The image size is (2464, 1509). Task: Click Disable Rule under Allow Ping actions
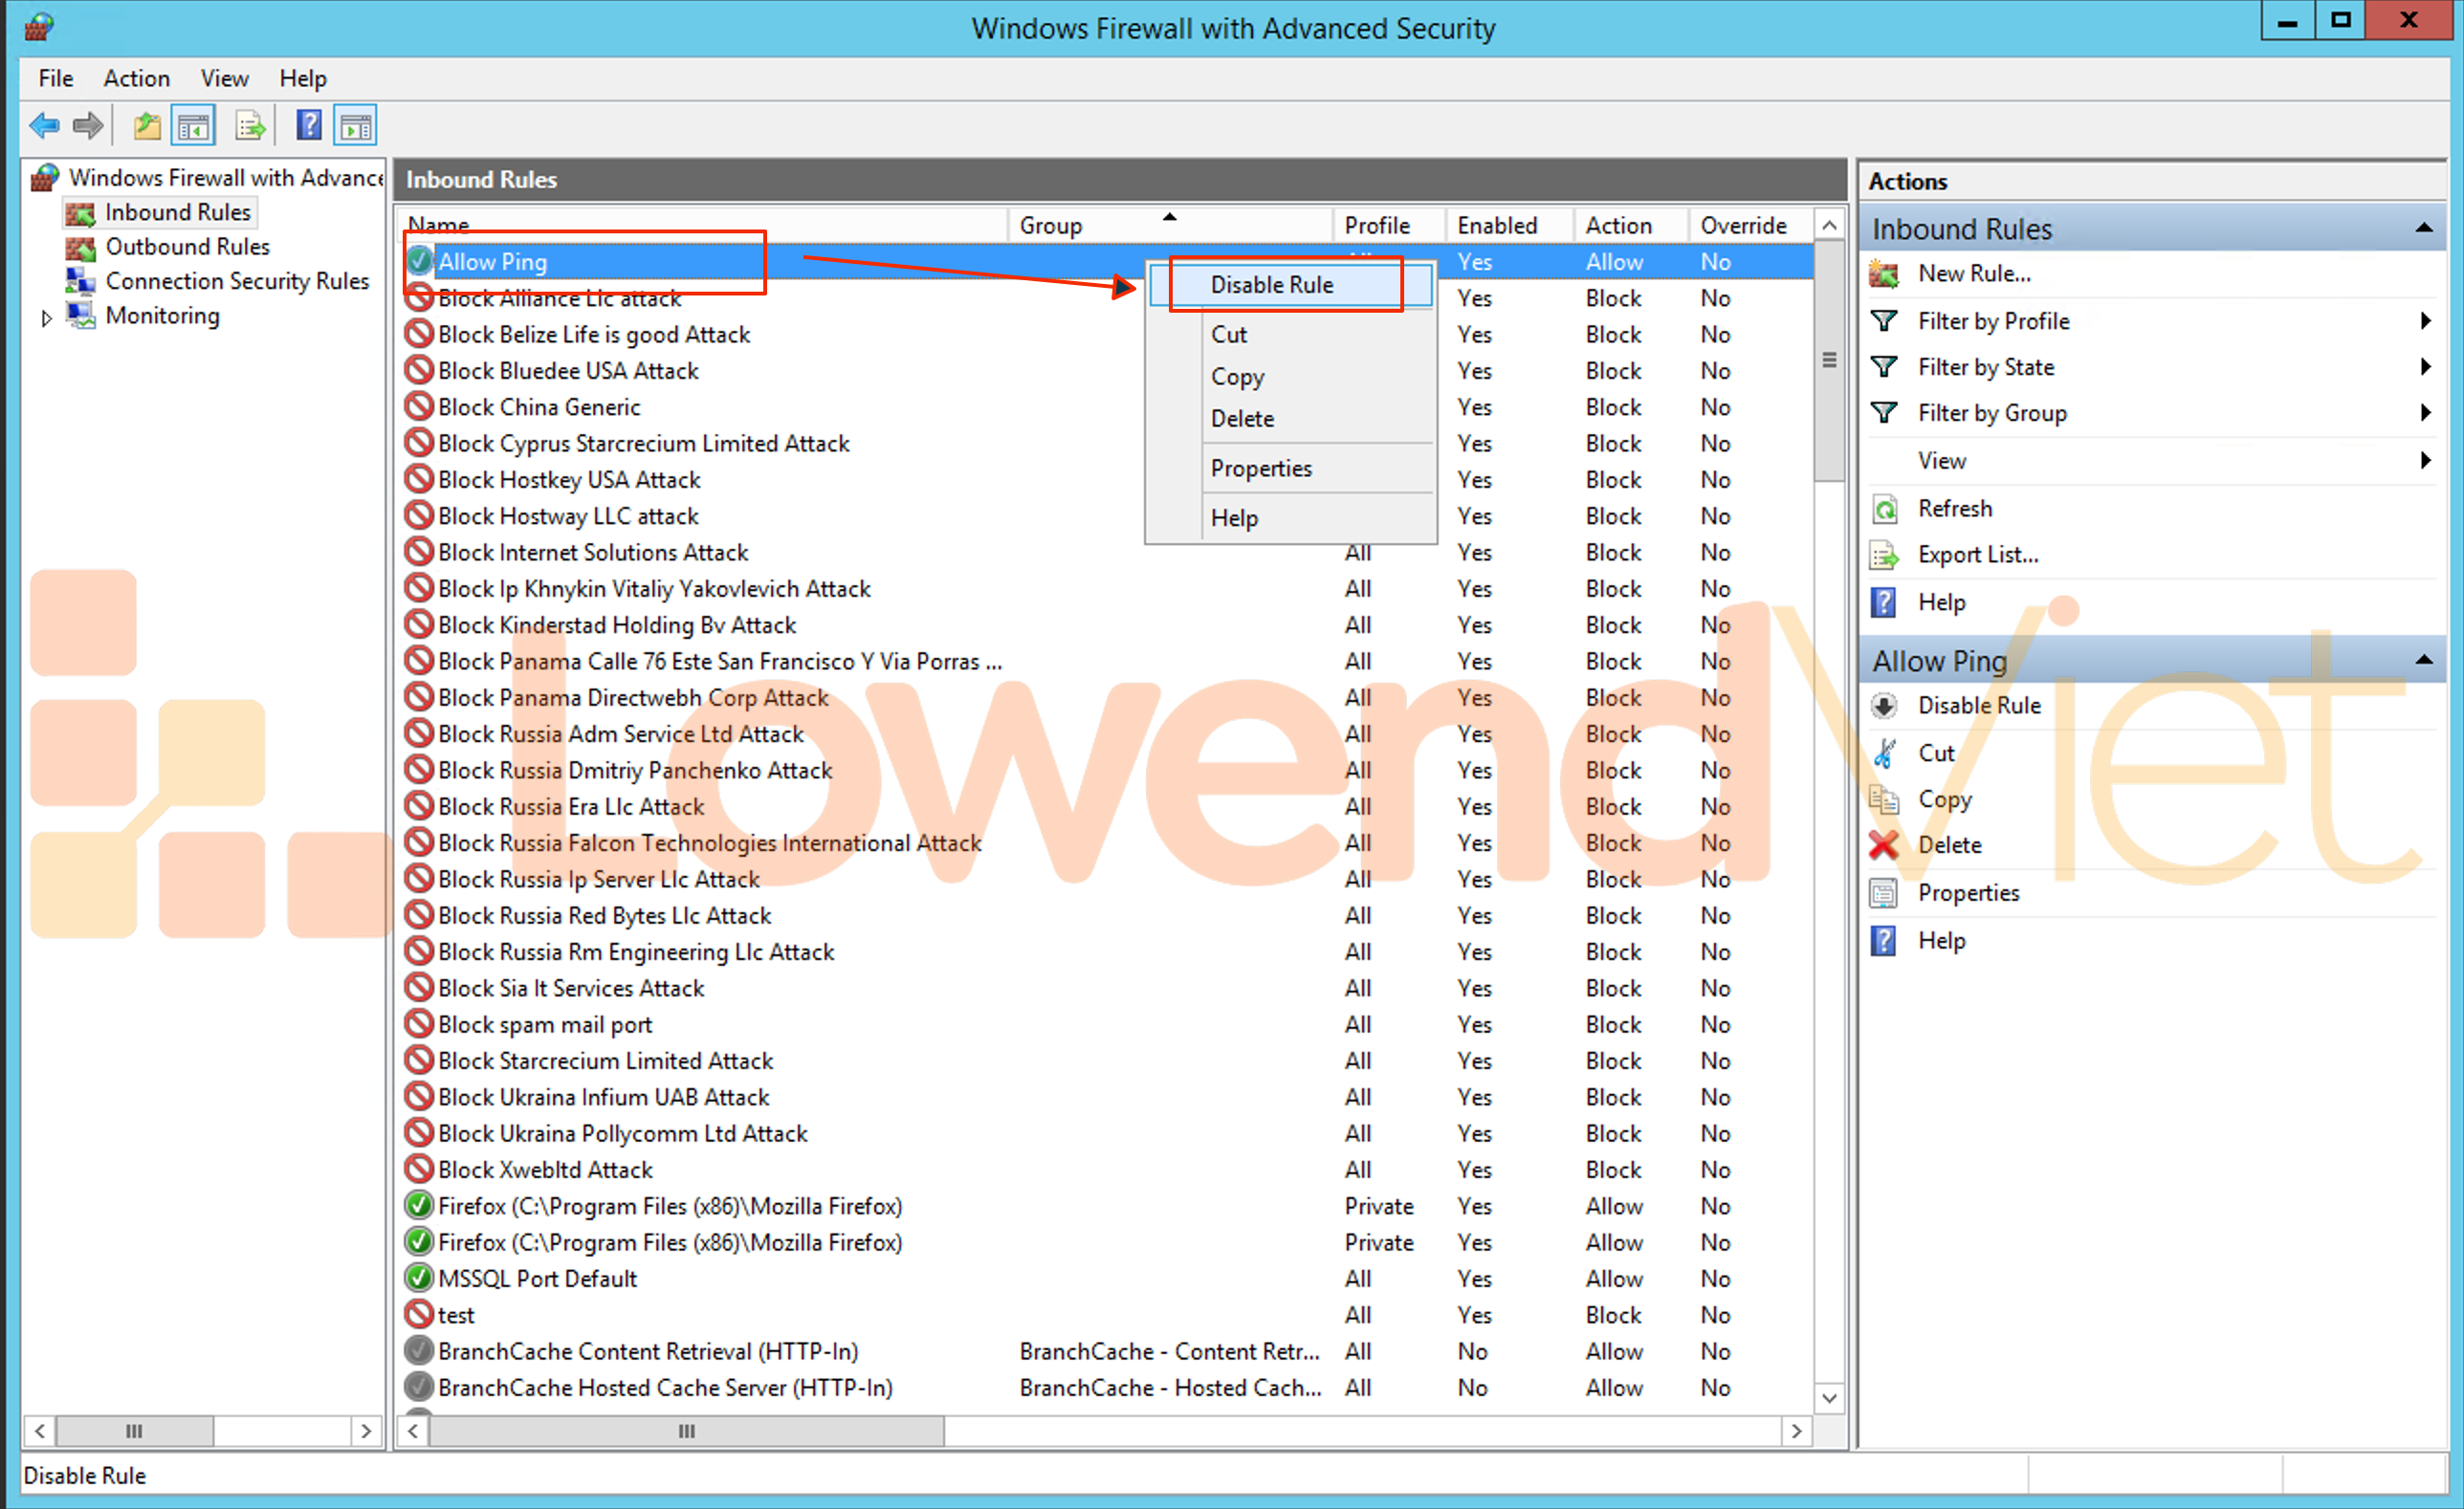pos(1978,706)
